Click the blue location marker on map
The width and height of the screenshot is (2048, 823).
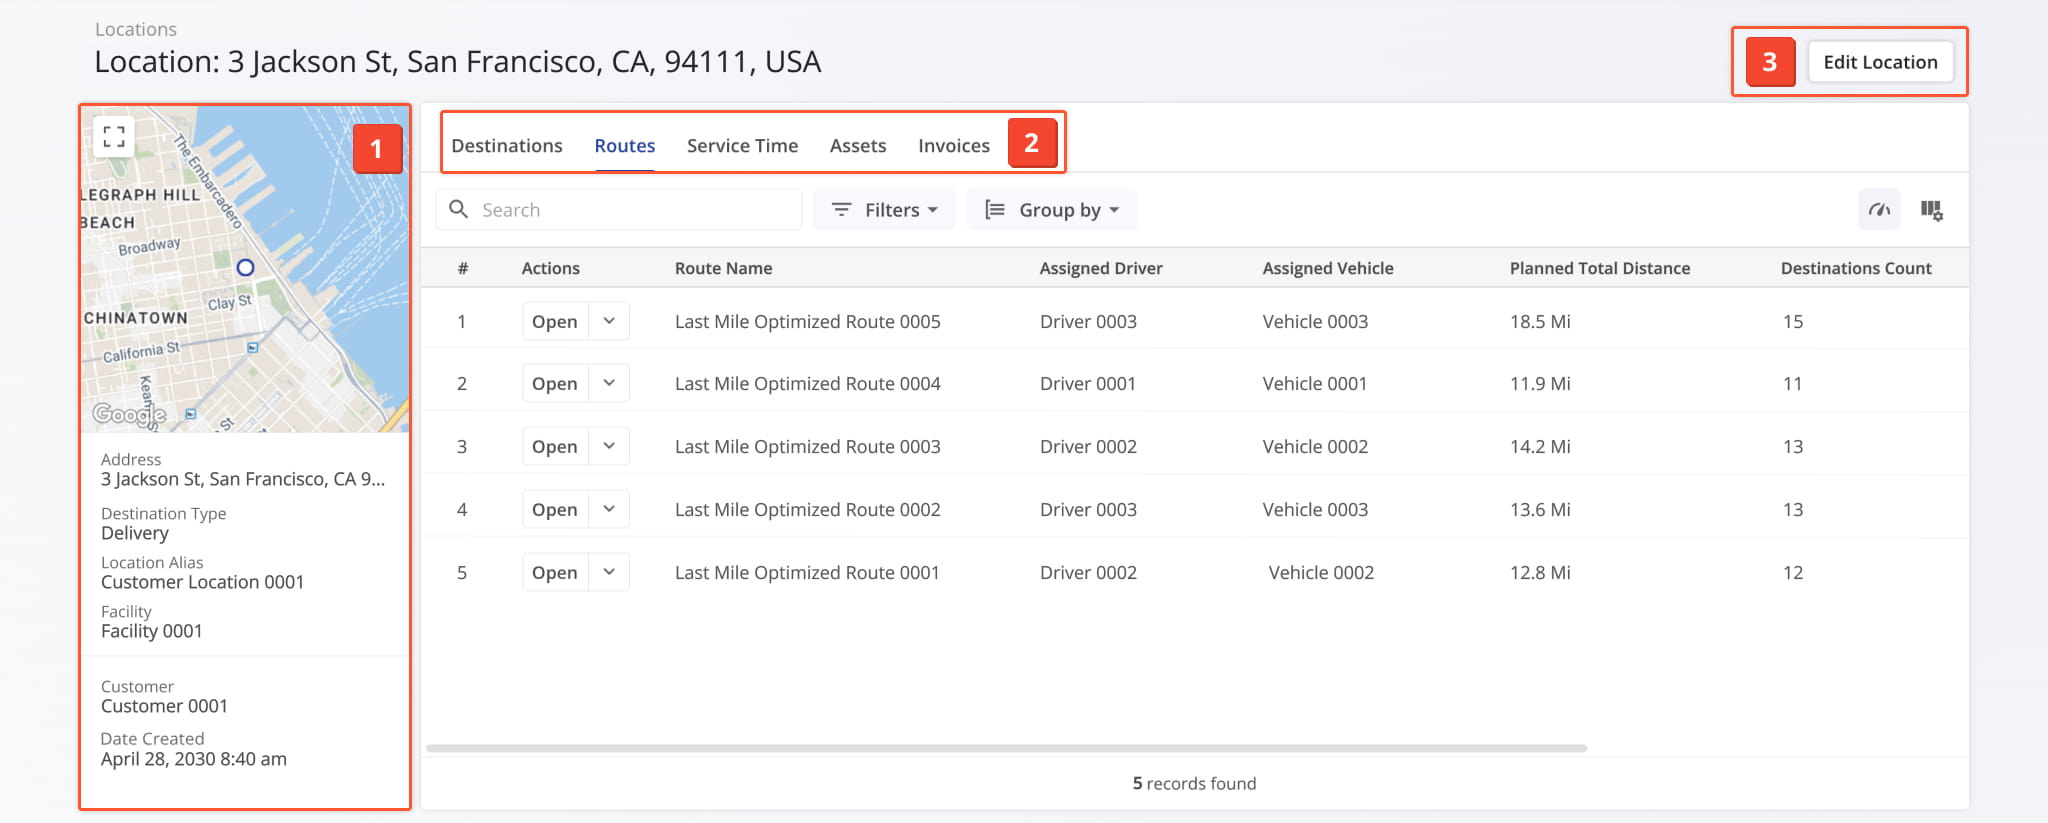pos(245,267)
